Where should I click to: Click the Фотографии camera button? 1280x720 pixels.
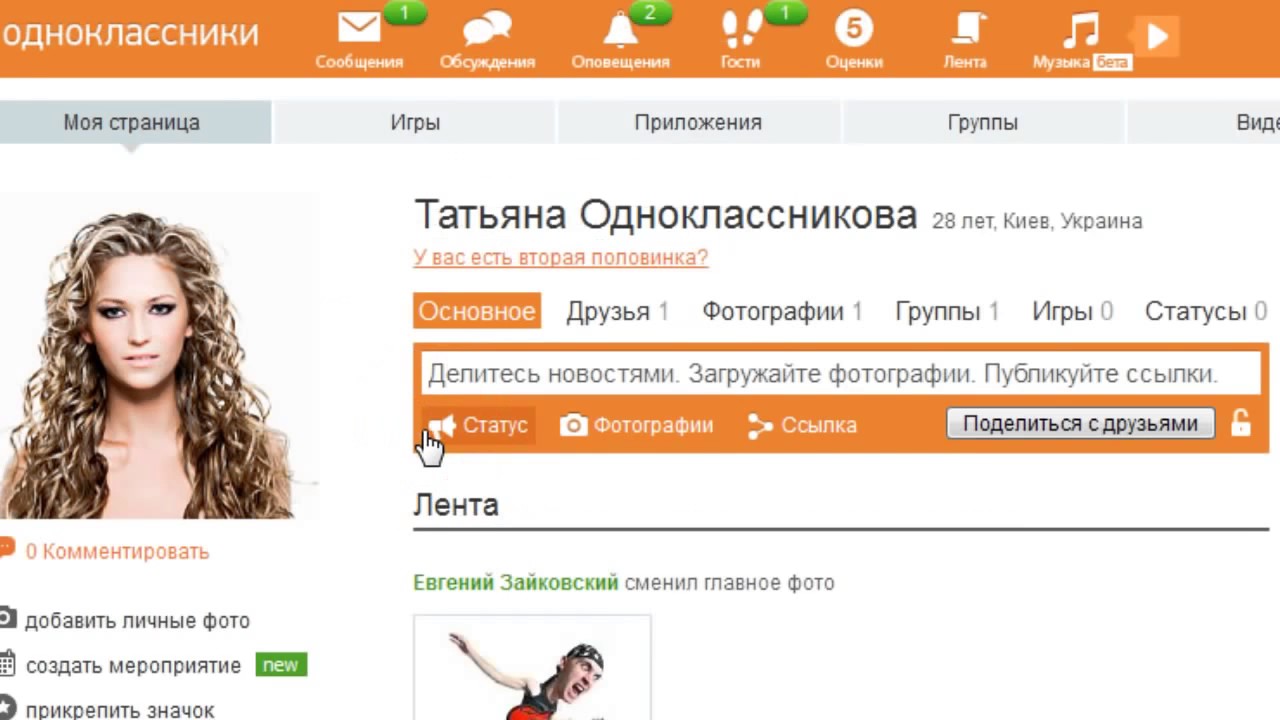(636, 425)
